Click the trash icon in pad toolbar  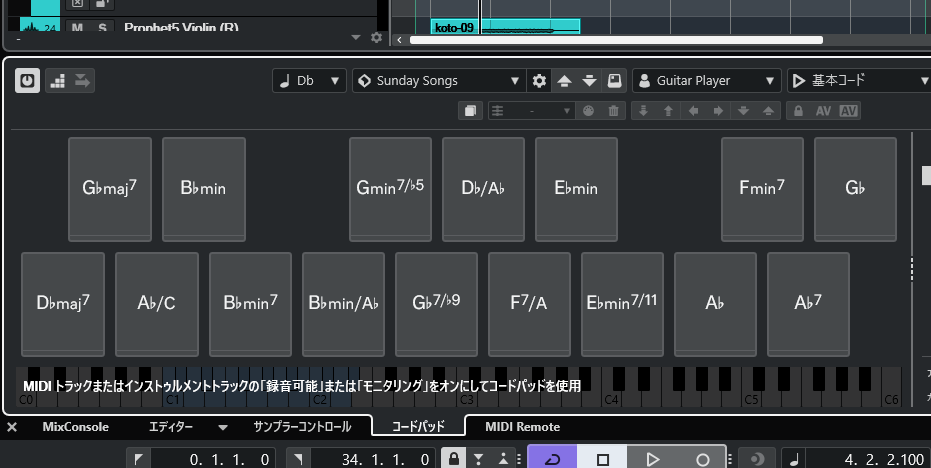[613, 111]
